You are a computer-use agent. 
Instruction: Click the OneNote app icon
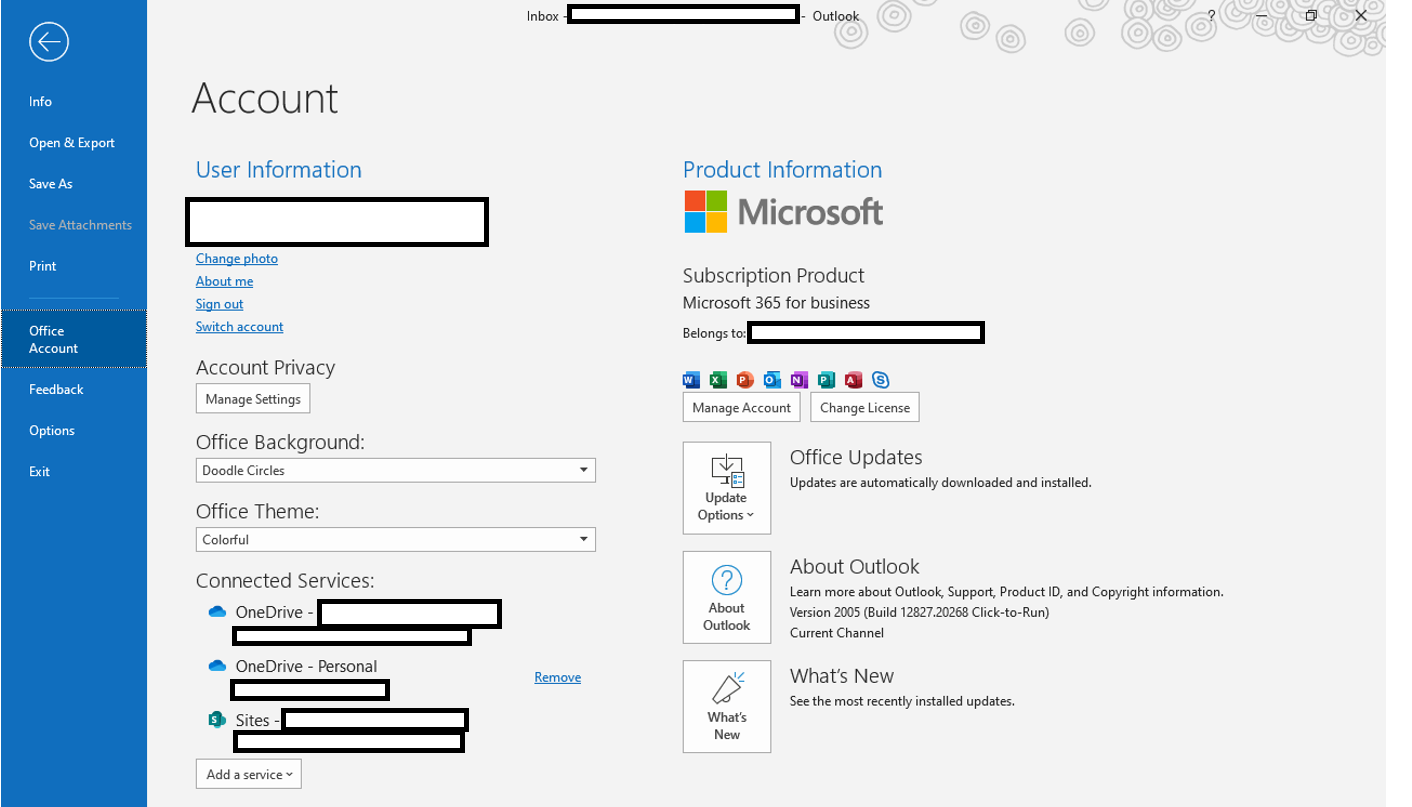pyautogui.click(x=799, y=379)
